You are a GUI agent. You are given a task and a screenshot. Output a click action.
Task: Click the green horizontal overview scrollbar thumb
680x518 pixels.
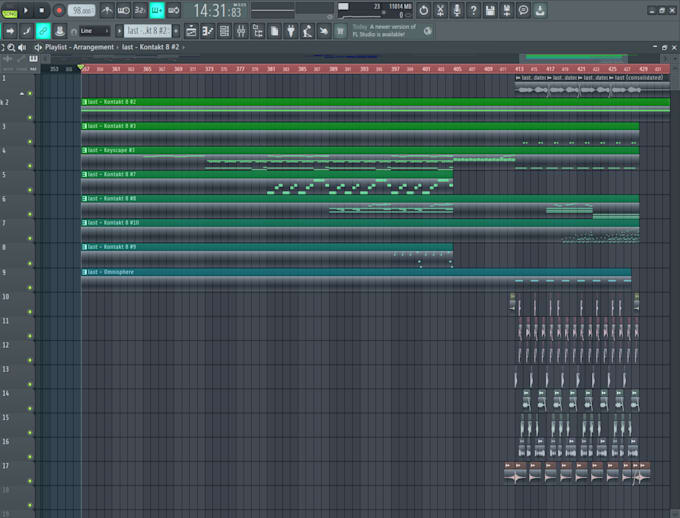tap(573, 57)
